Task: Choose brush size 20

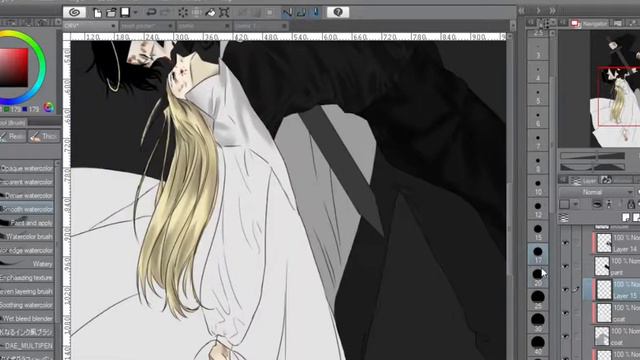Action: 538,278
